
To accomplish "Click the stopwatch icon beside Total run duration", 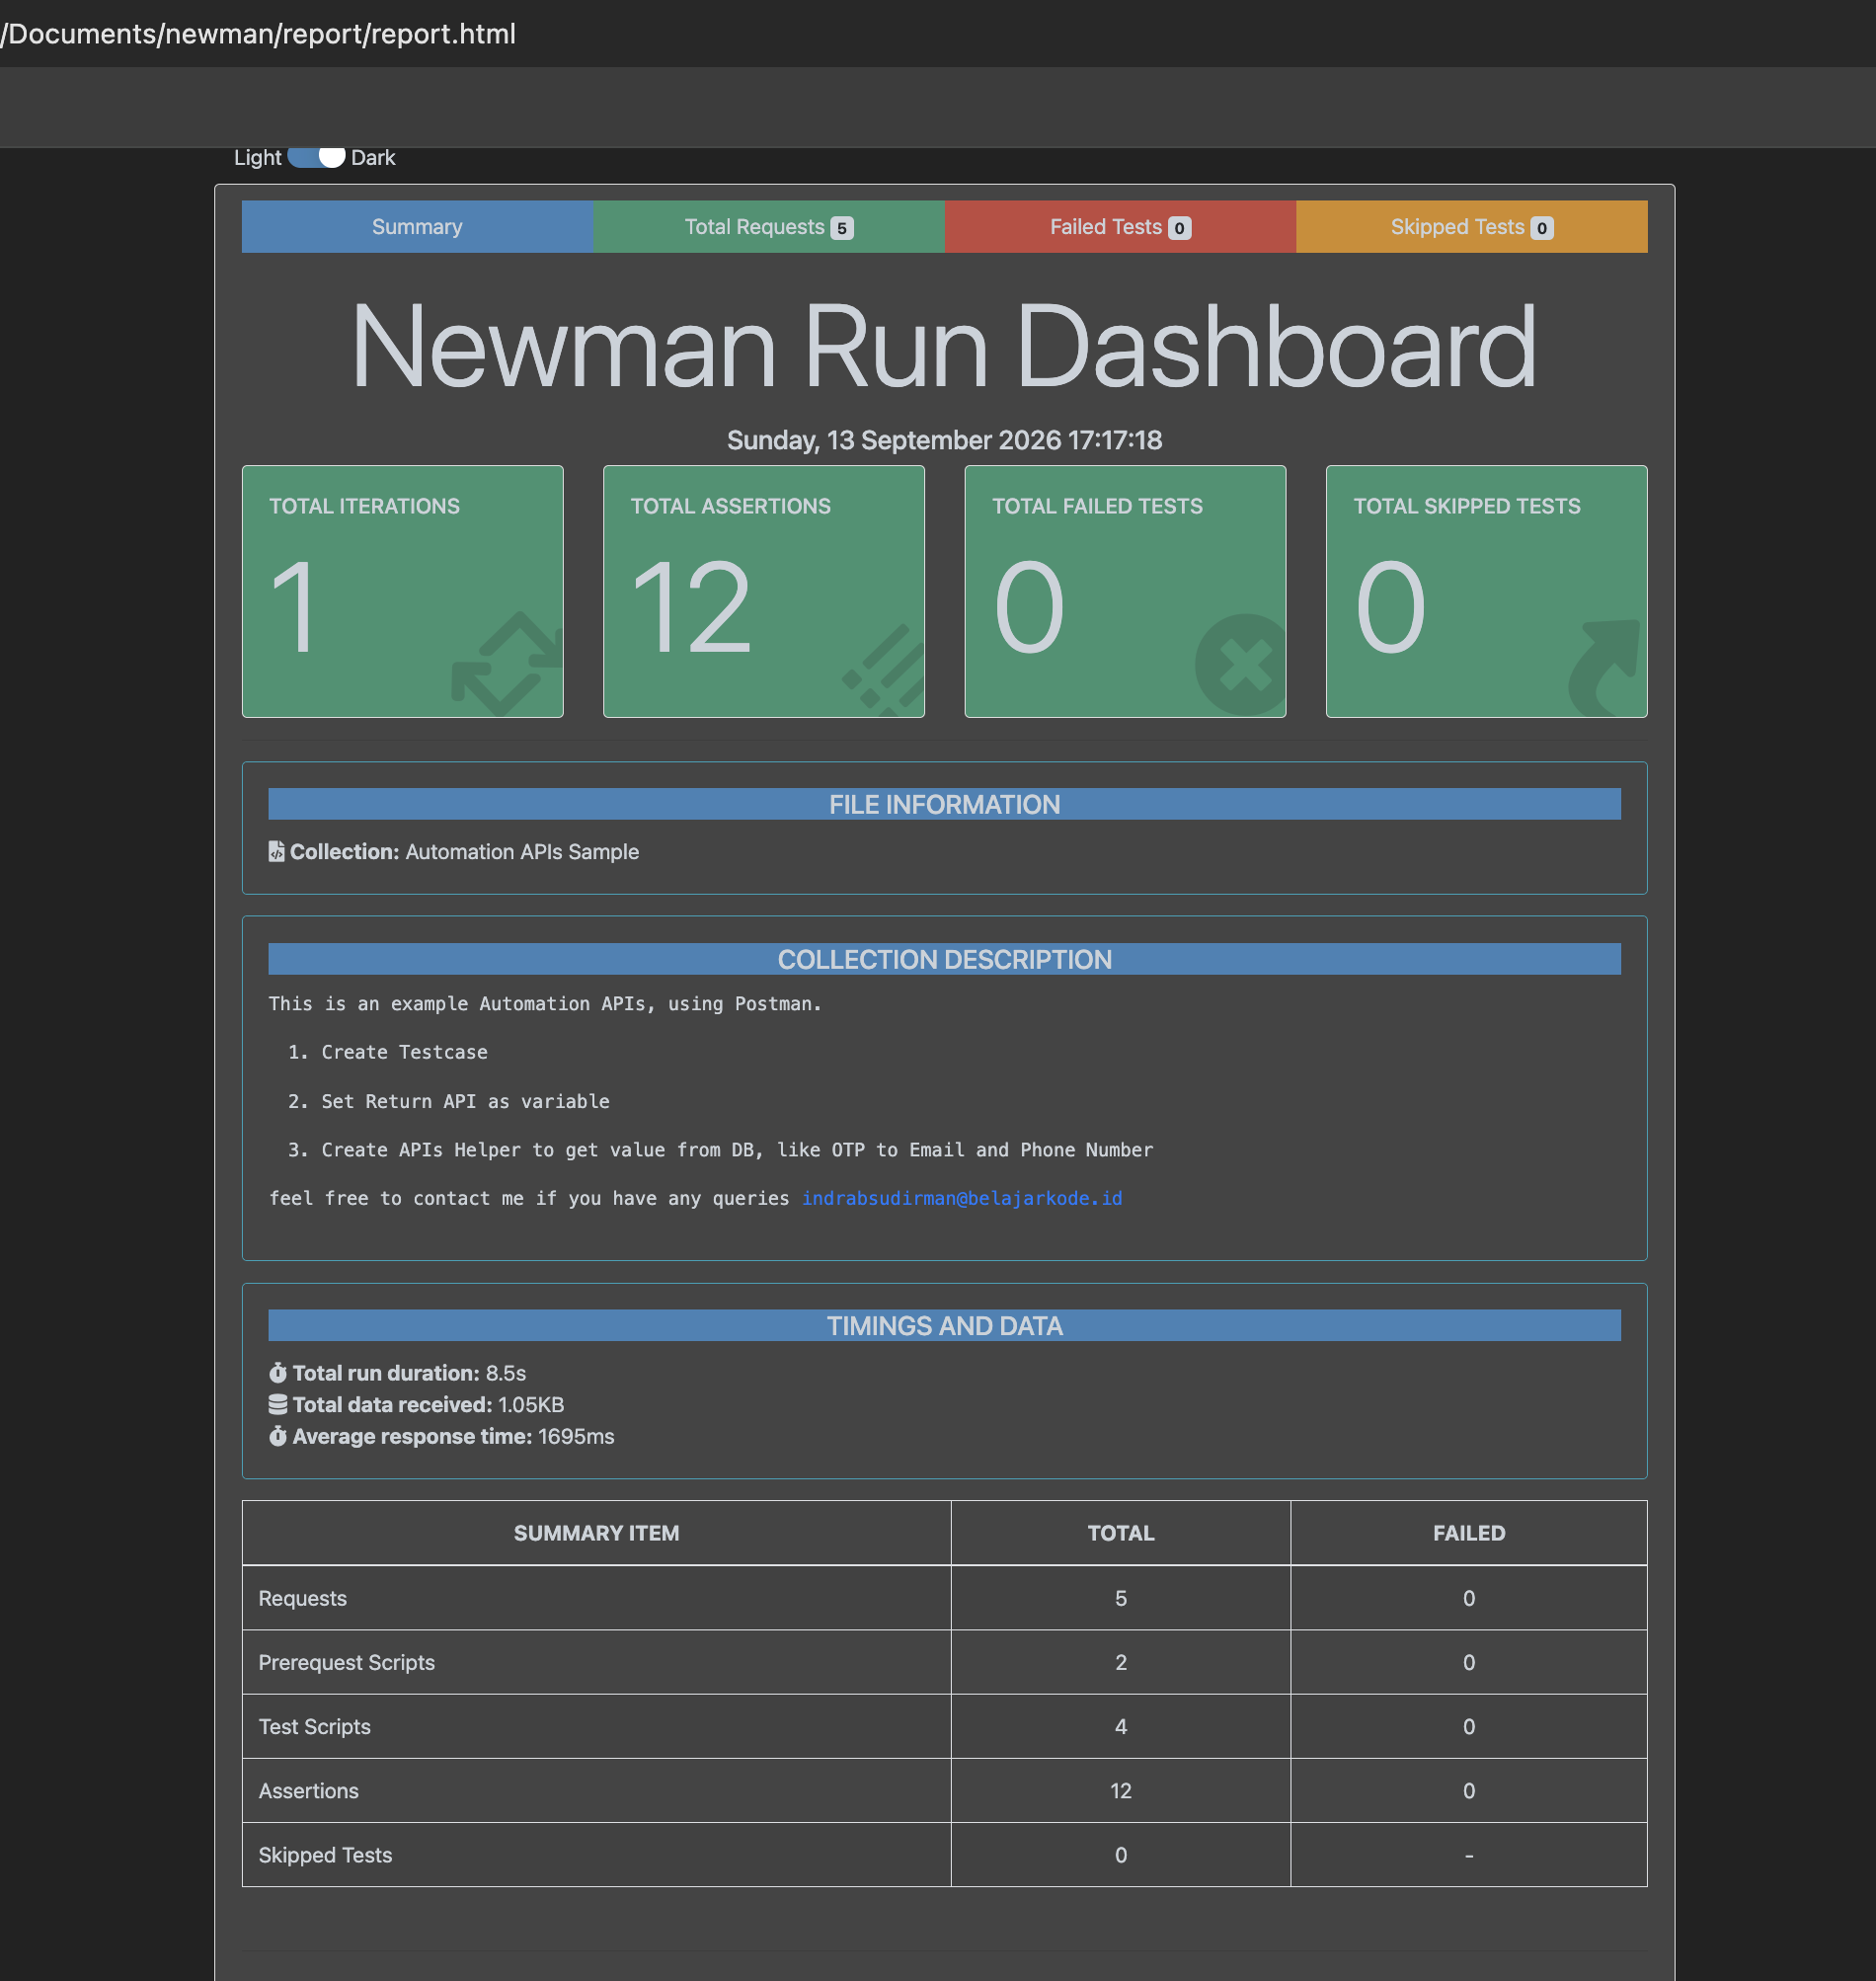I will (278, 1372).
